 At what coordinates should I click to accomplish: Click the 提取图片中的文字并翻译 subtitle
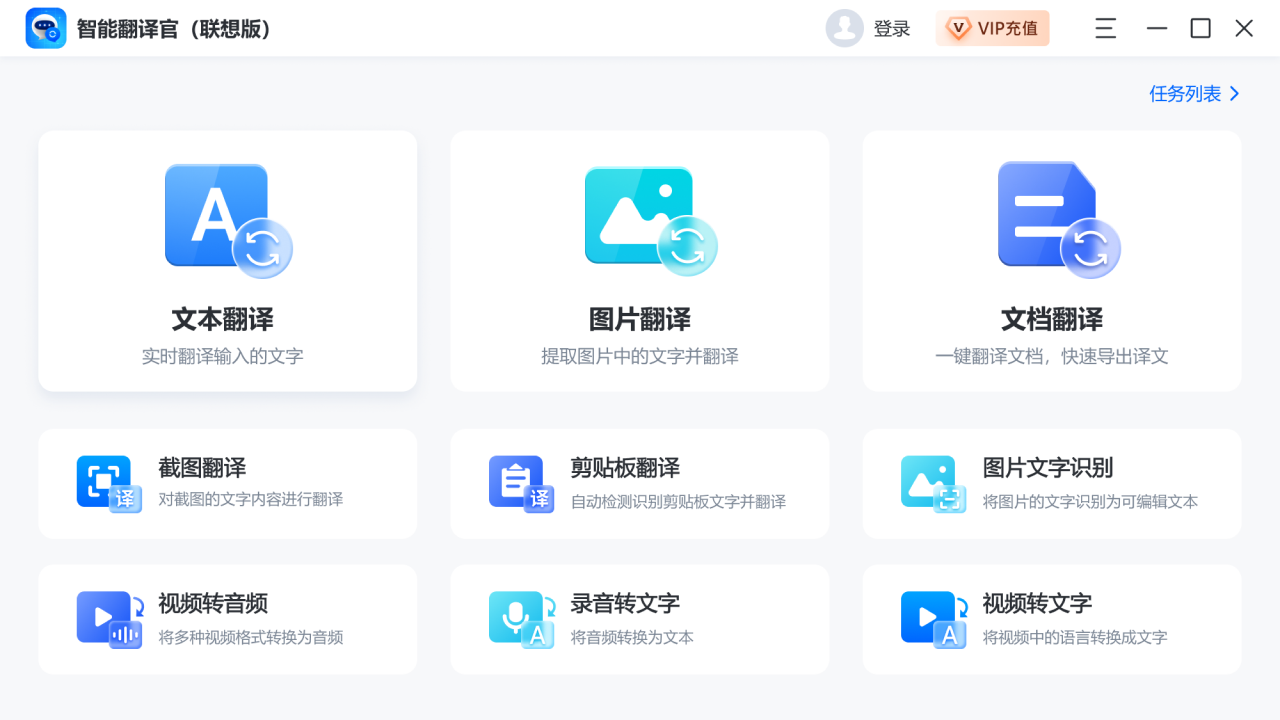(x=639, y=355)
